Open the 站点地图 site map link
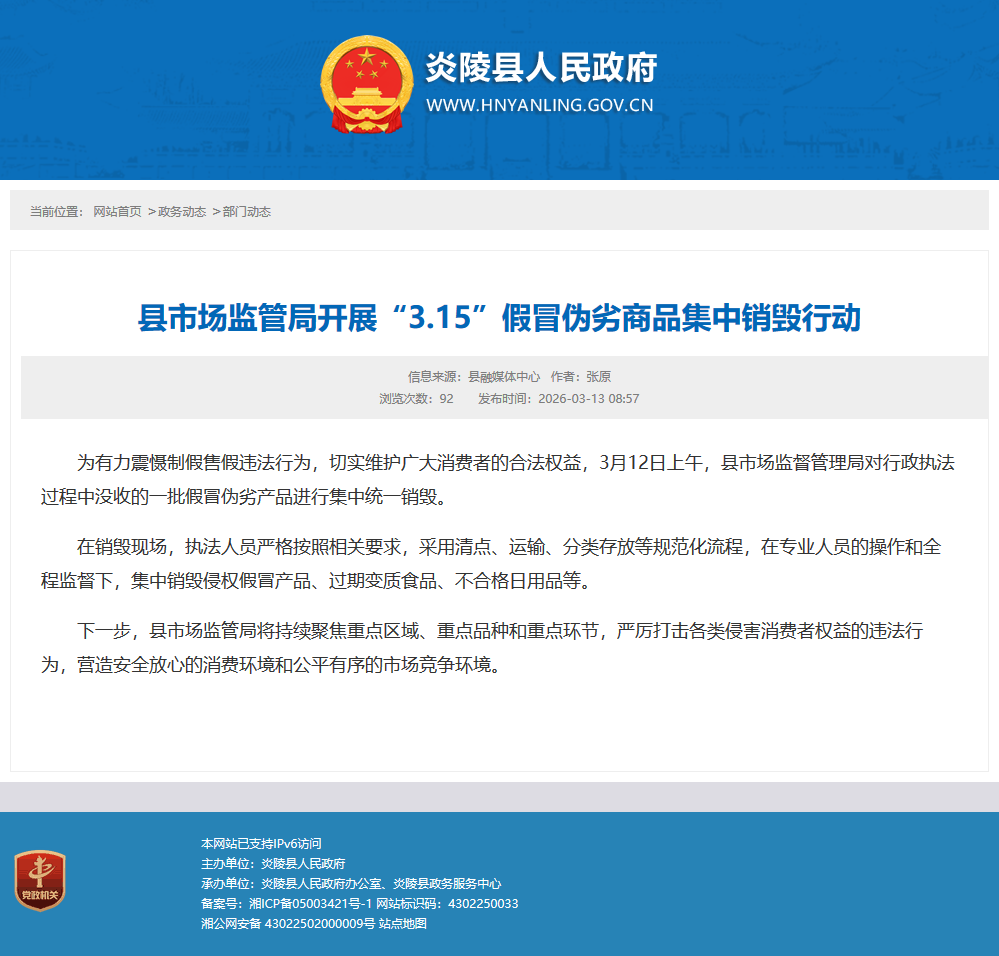Image resolution: width=999 pixels, height=956 pixels. point(403,924)
